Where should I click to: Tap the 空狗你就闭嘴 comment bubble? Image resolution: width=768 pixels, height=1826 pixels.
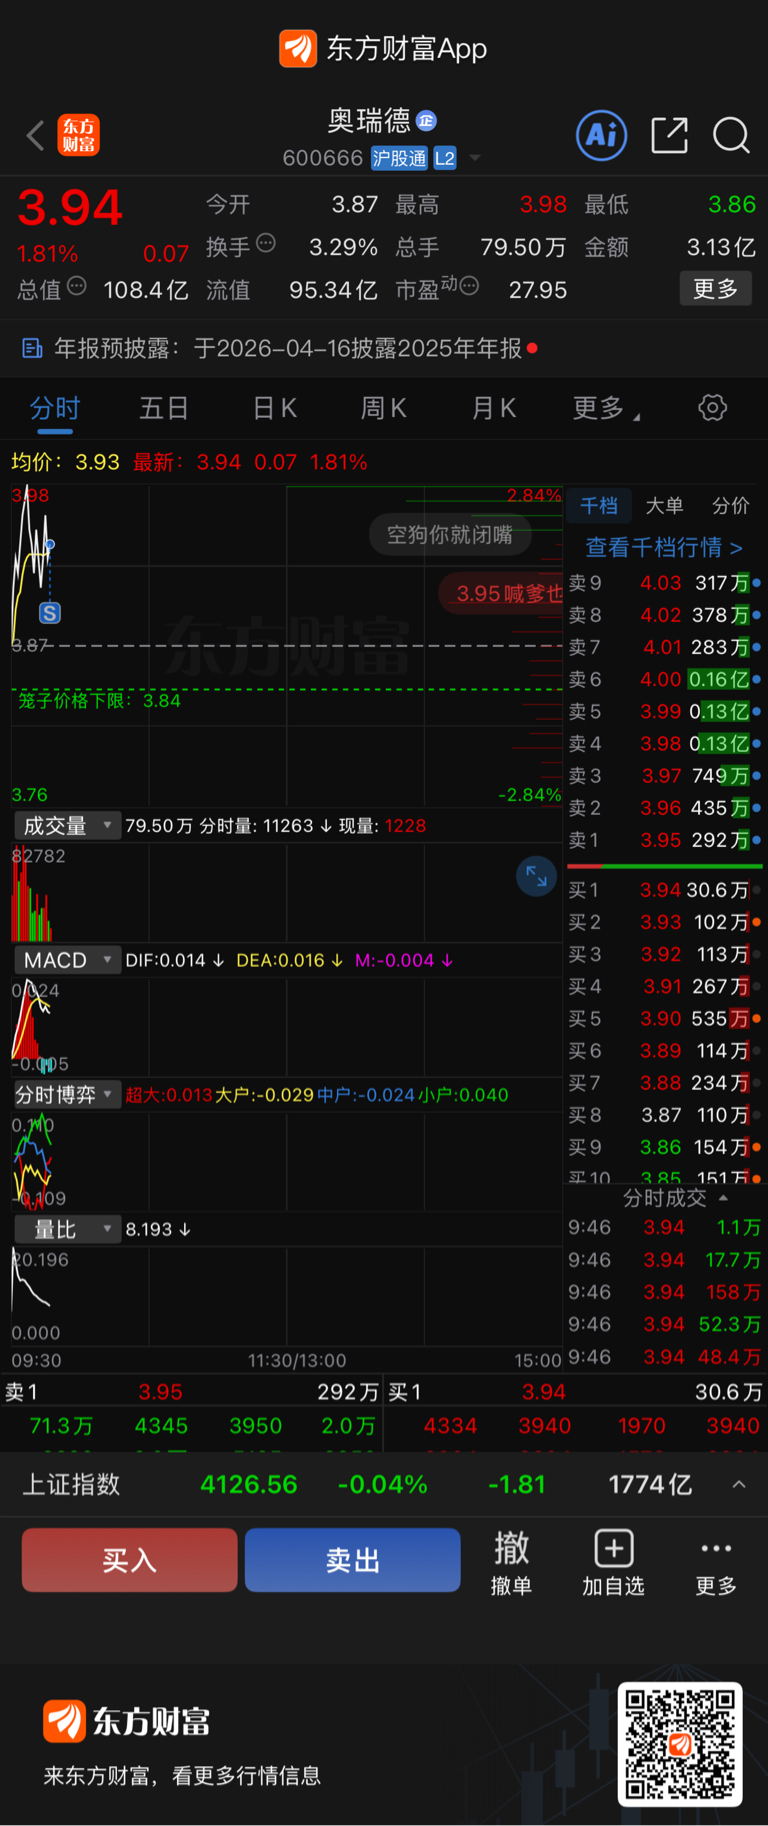(449, 535)
